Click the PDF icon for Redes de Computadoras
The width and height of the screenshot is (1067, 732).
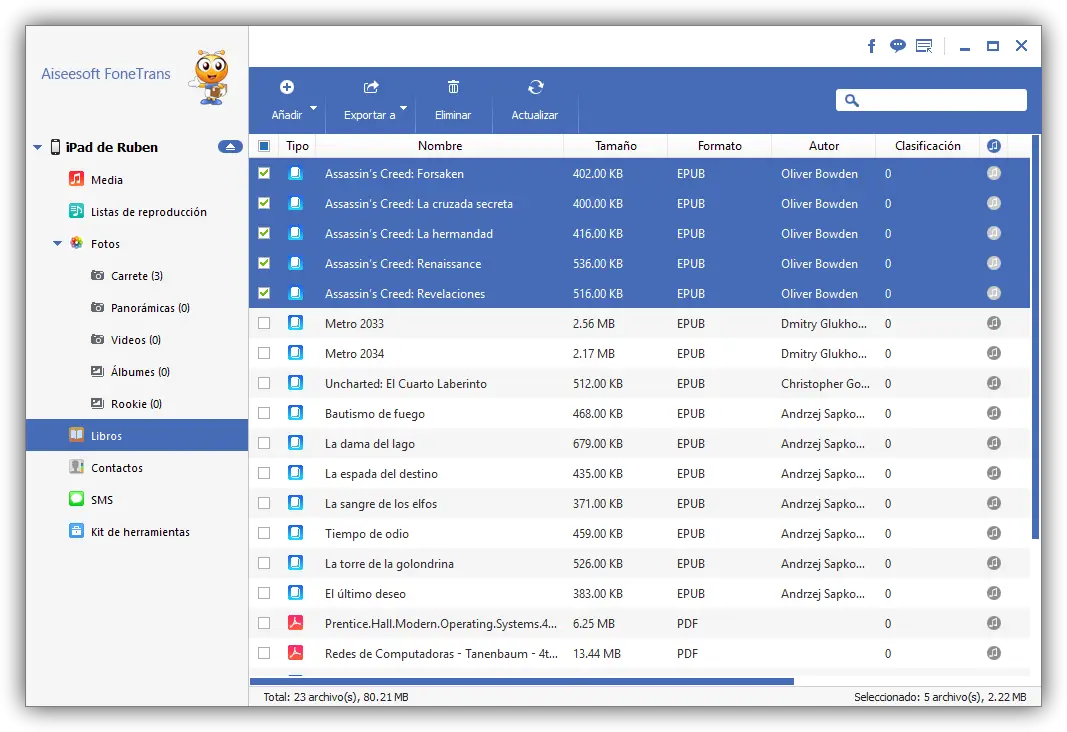[x=295, y=652]
